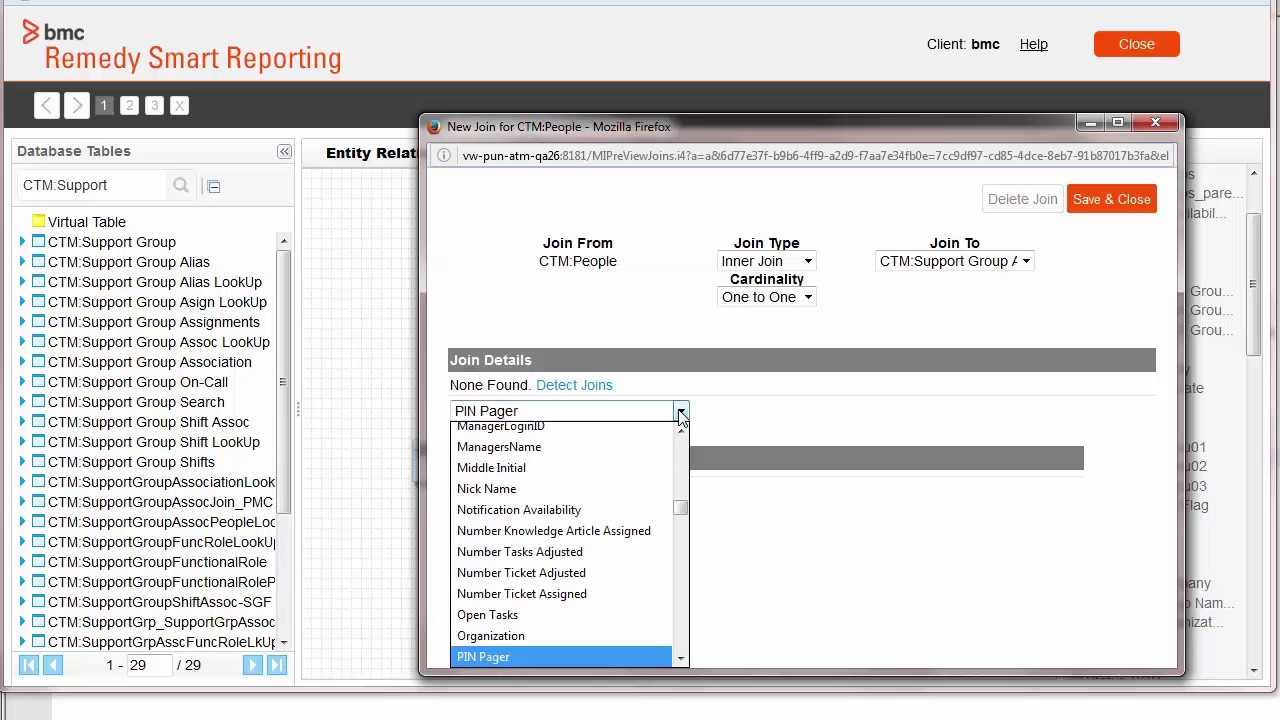Image resolution: width=1280 pixels, height=720 pixels.
Task: Open the Join Type dropdown
Action: pos(767,261)
